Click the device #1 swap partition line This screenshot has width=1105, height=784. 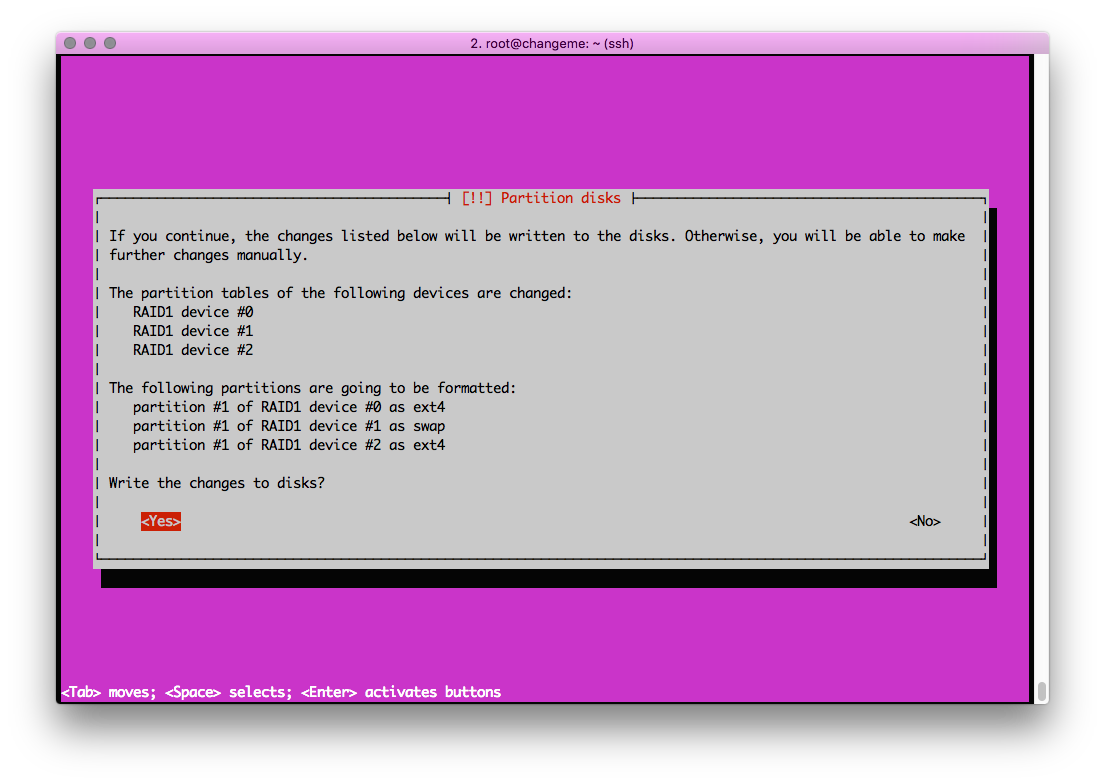pyautogui.click(x=289, y=426)
